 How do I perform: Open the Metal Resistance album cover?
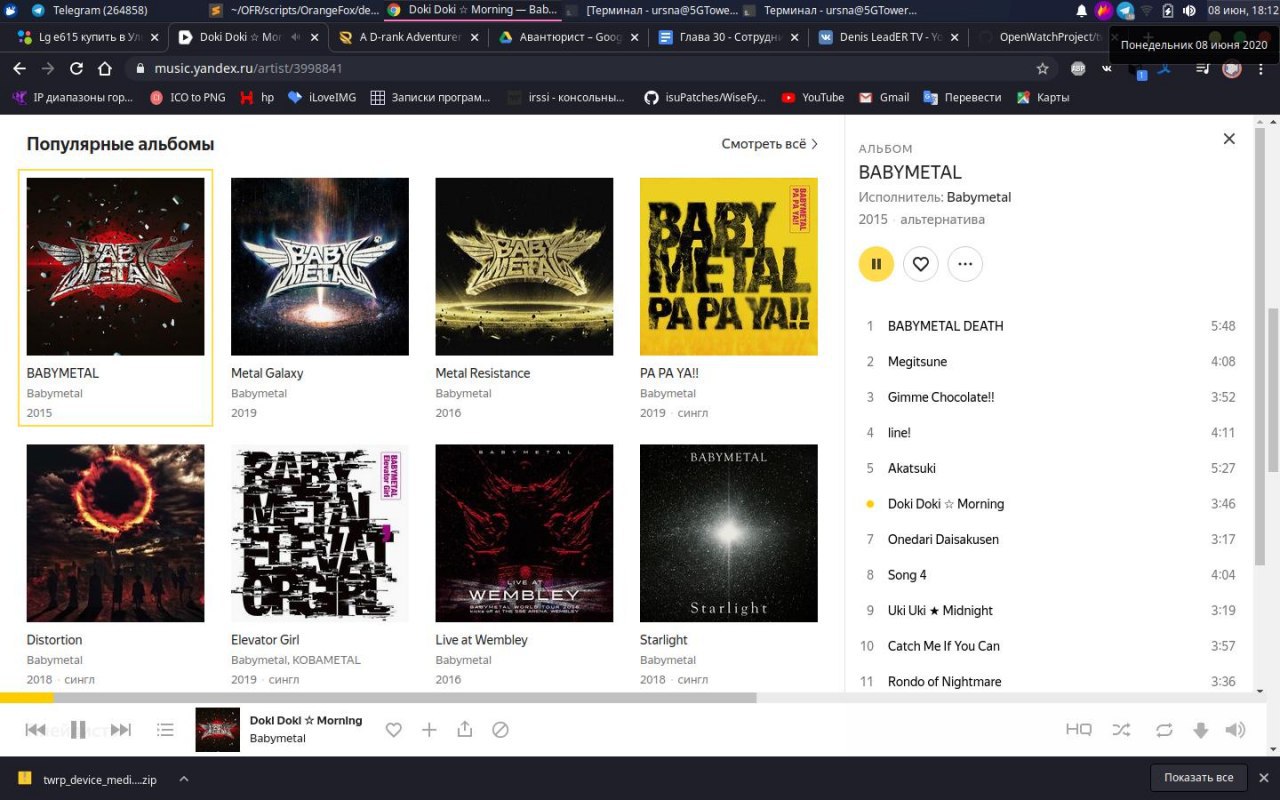click(524, 266)
